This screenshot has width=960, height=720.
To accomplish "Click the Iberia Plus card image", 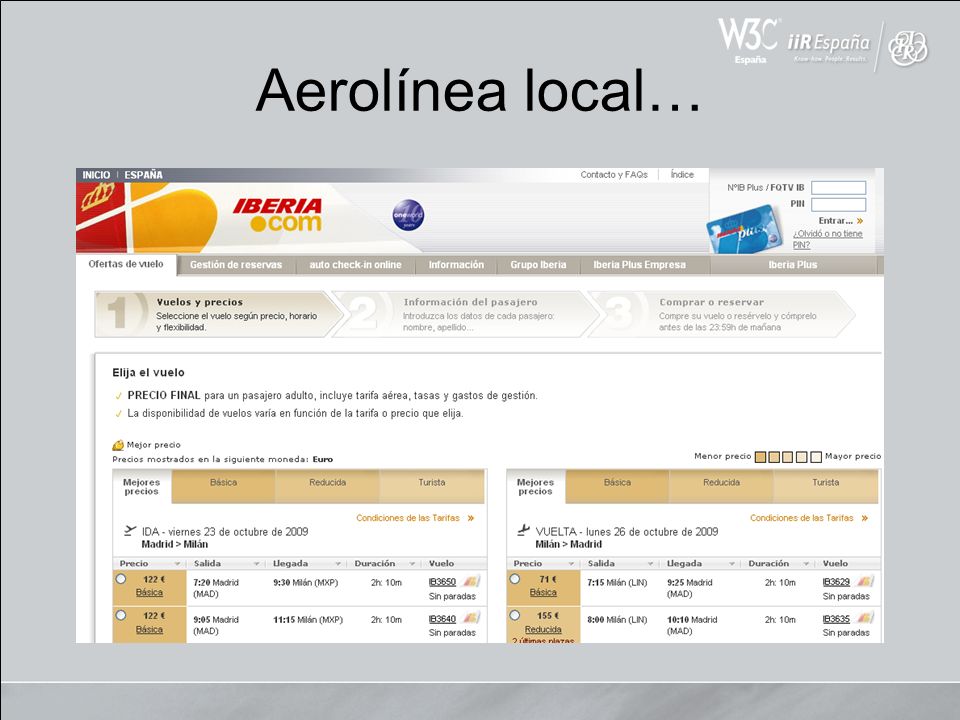I will pyautogui.click(x=744, y=229).
